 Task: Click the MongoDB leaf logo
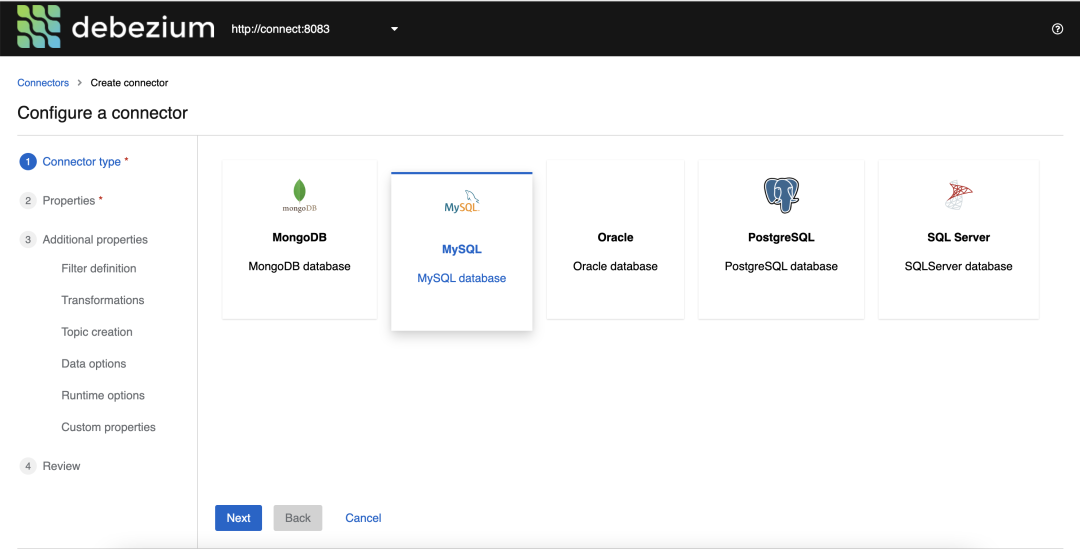point(300,196)
